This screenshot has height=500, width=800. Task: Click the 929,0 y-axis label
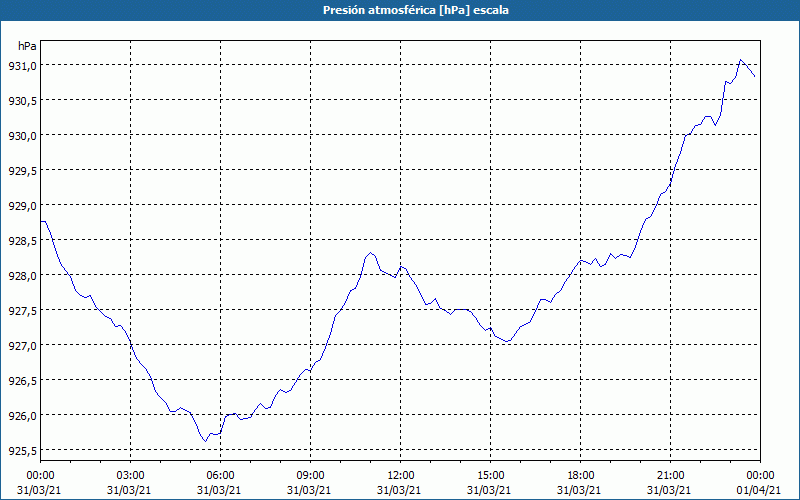click(x=22, y=206)
